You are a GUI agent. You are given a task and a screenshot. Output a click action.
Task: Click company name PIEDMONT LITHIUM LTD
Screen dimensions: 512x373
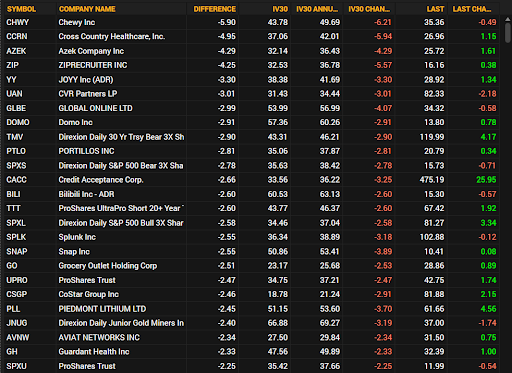102,309
